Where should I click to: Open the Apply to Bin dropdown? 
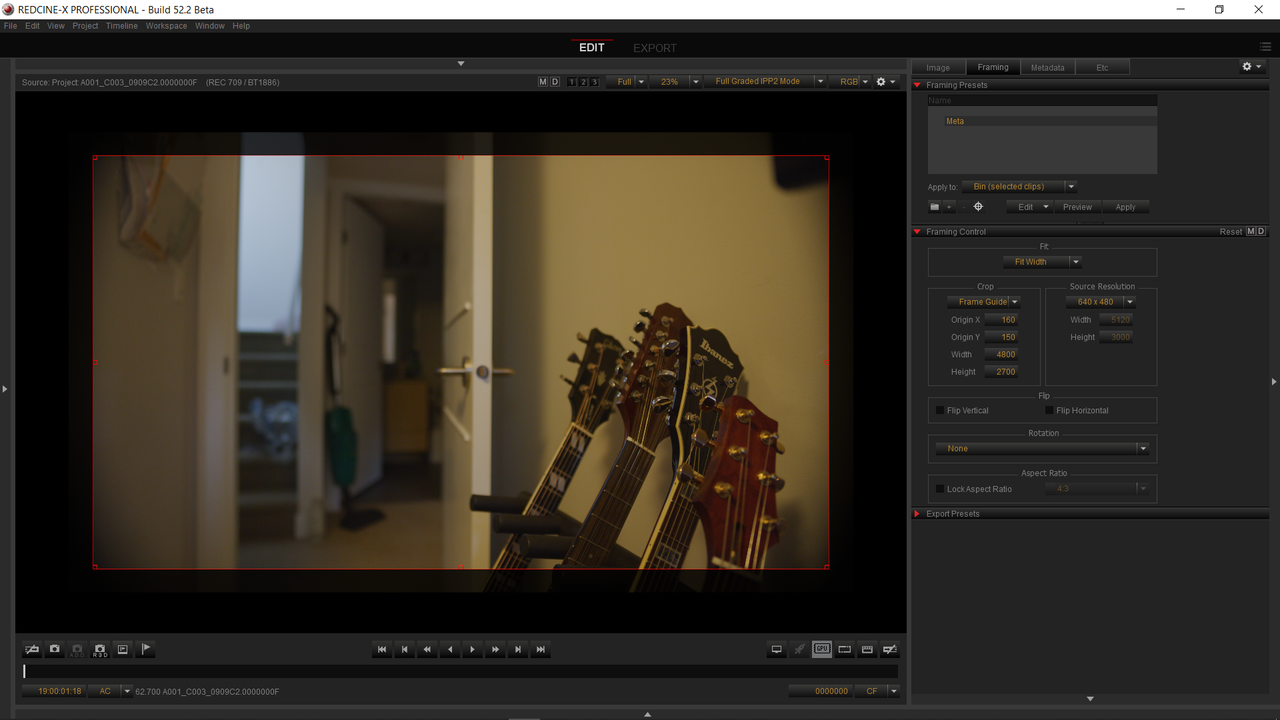(1018, 187)
